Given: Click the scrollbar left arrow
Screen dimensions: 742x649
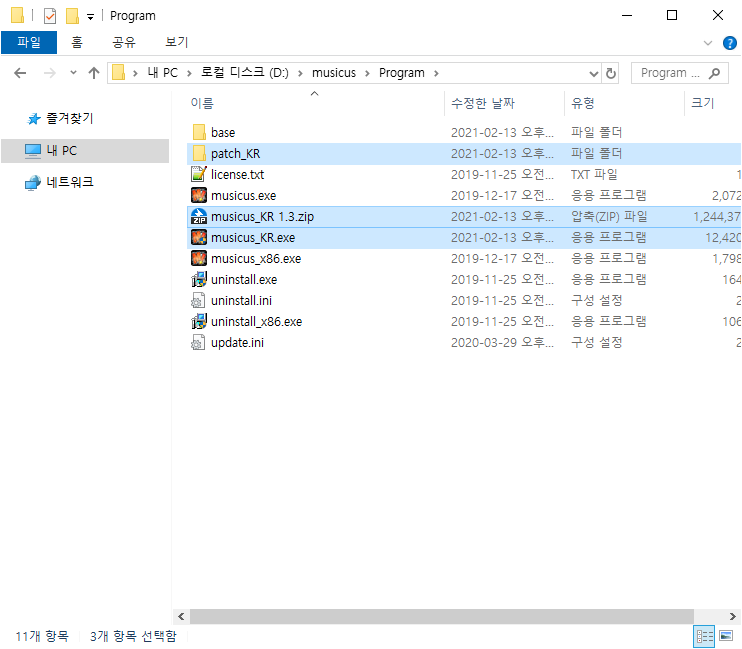Looking at the screenshot, I should (x=181, y=616).
